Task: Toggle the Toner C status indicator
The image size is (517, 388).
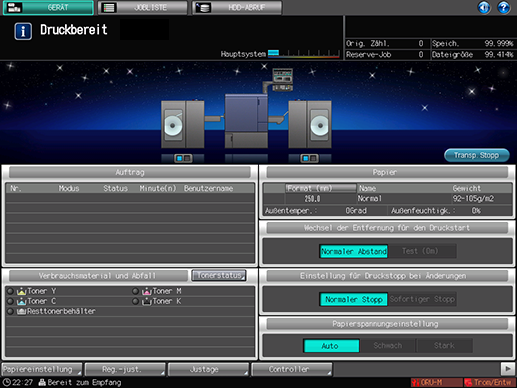Action: click(x=10, y=301)
